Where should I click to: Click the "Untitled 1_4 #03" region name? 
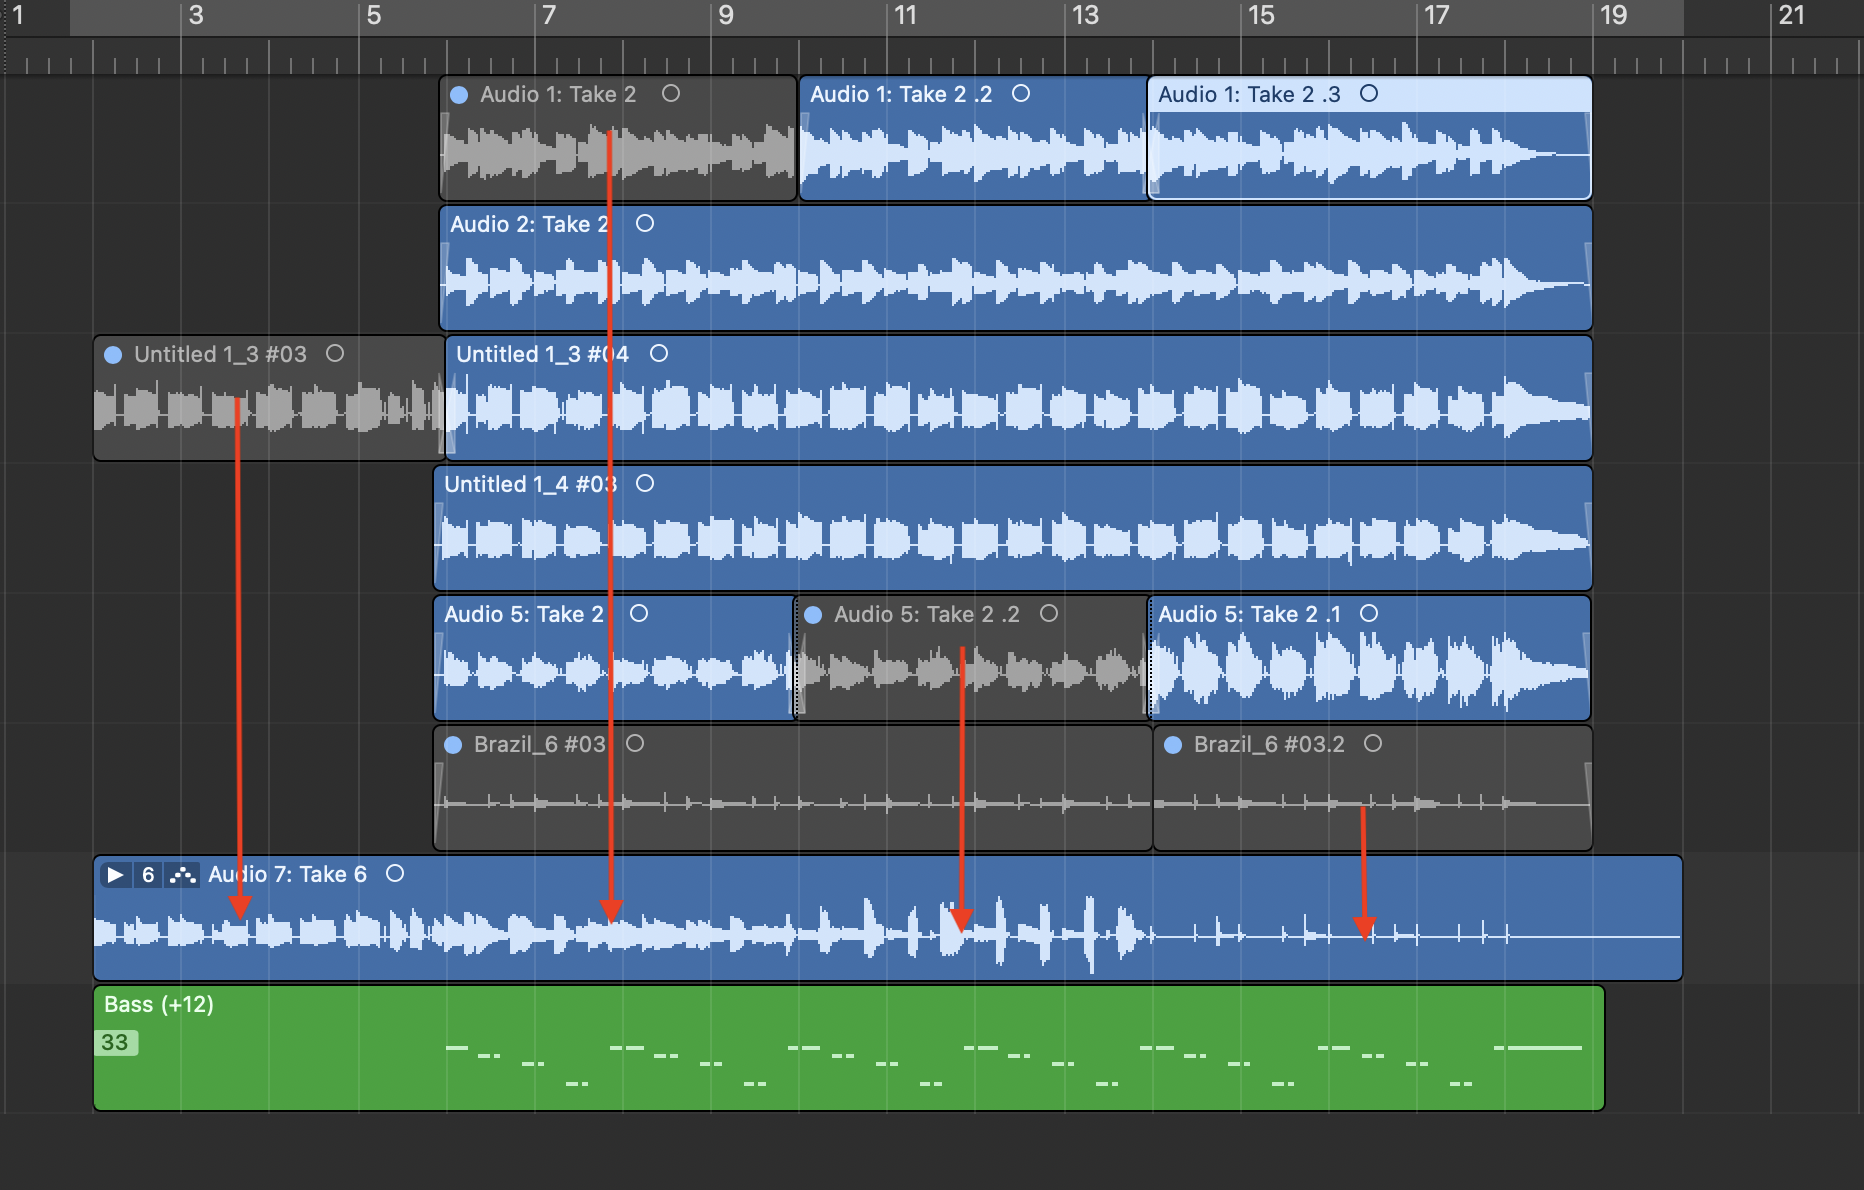tap(530, 484)
